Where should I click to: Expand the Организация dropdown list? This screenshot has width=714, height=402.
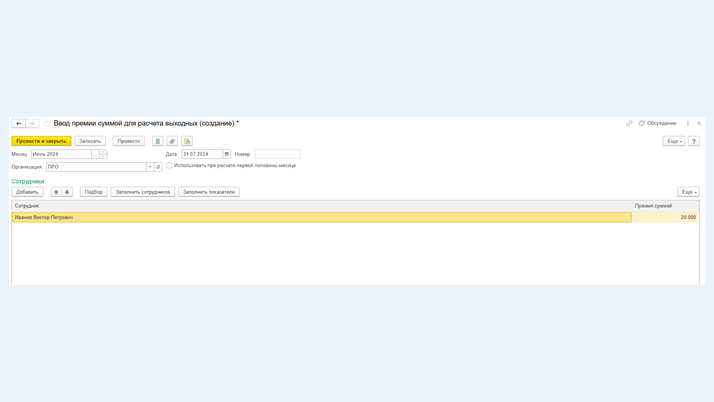(x=150, y=167)
